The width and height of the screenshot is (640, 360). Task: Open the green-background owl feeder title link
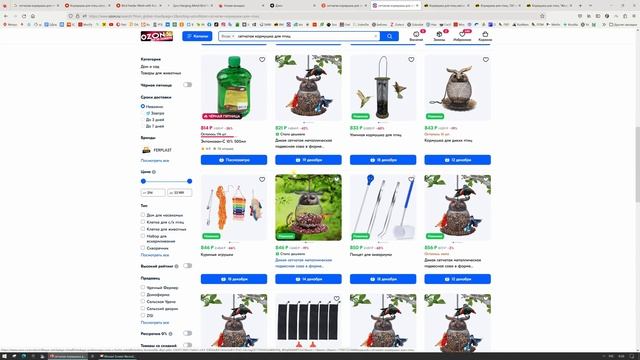(304, 263)
